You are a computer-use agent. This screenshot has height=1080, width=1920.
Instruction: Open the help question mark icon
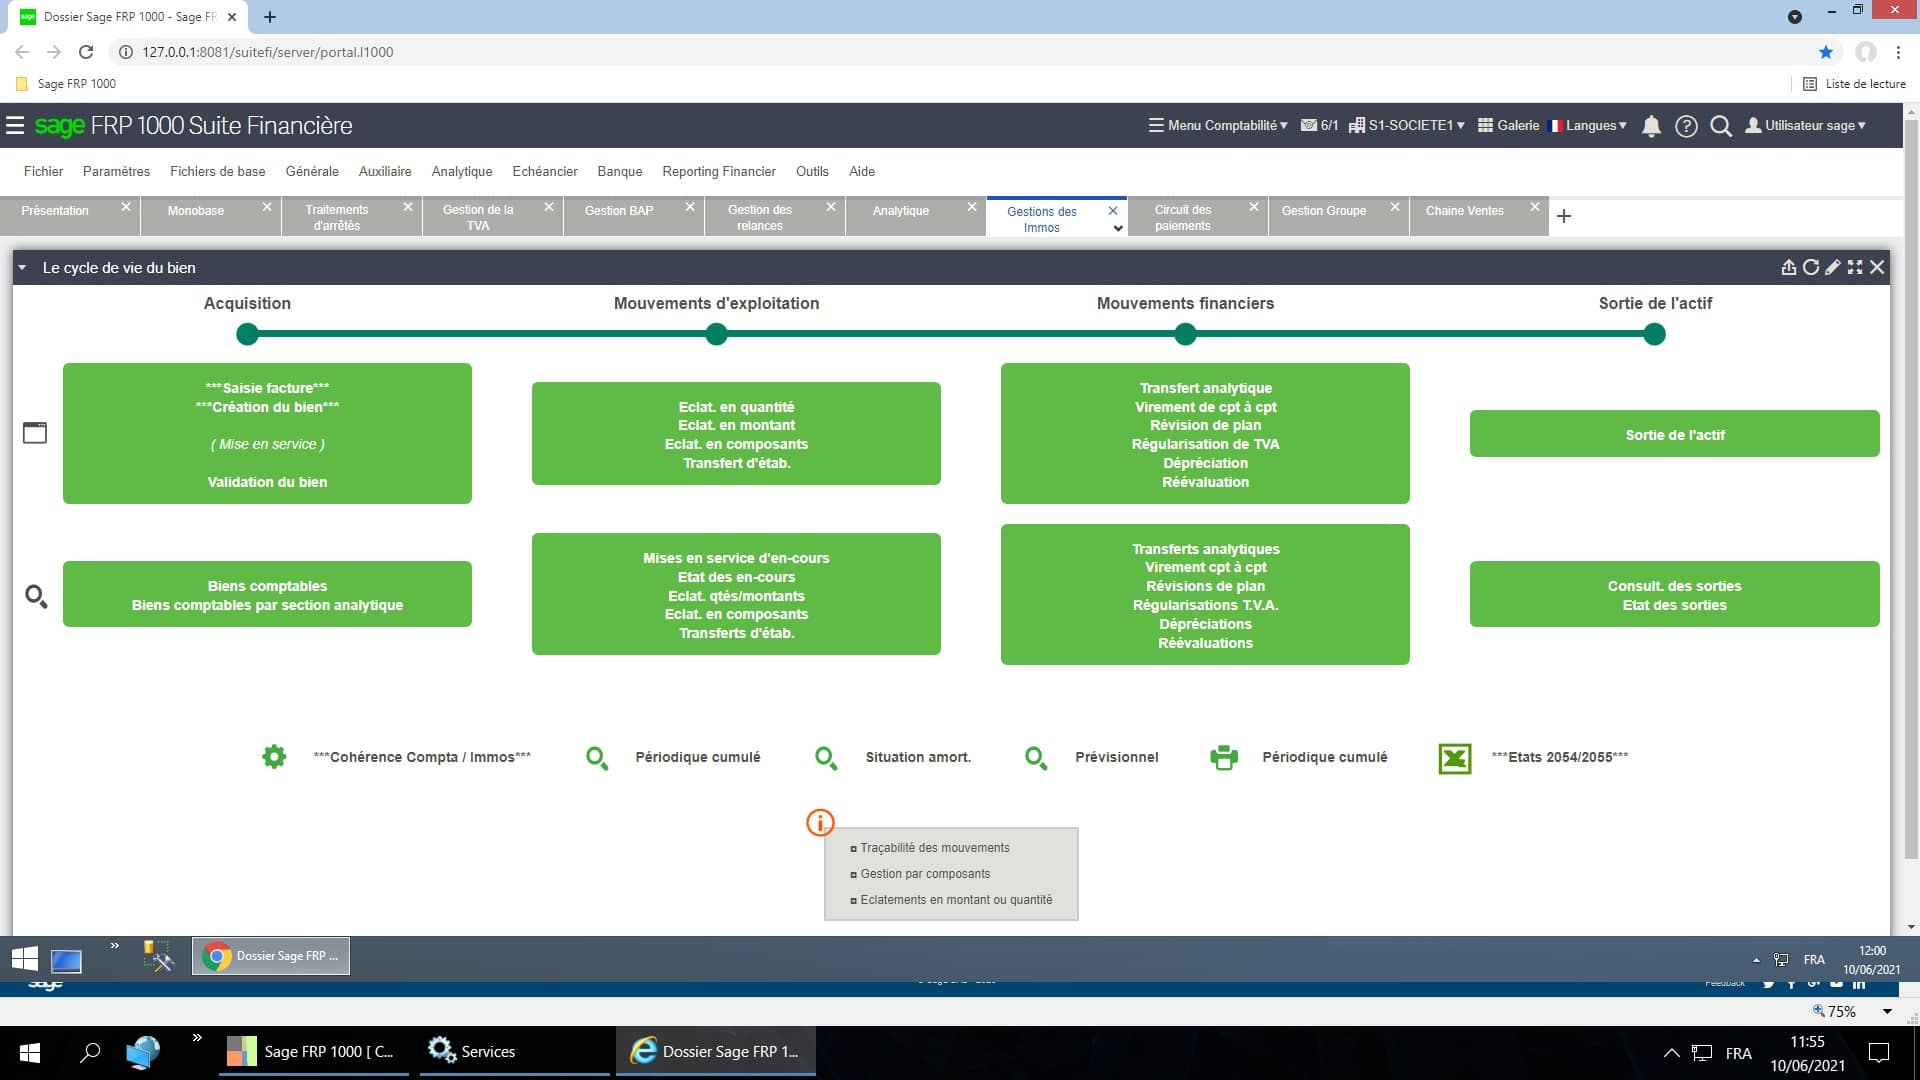point(1686,126)
